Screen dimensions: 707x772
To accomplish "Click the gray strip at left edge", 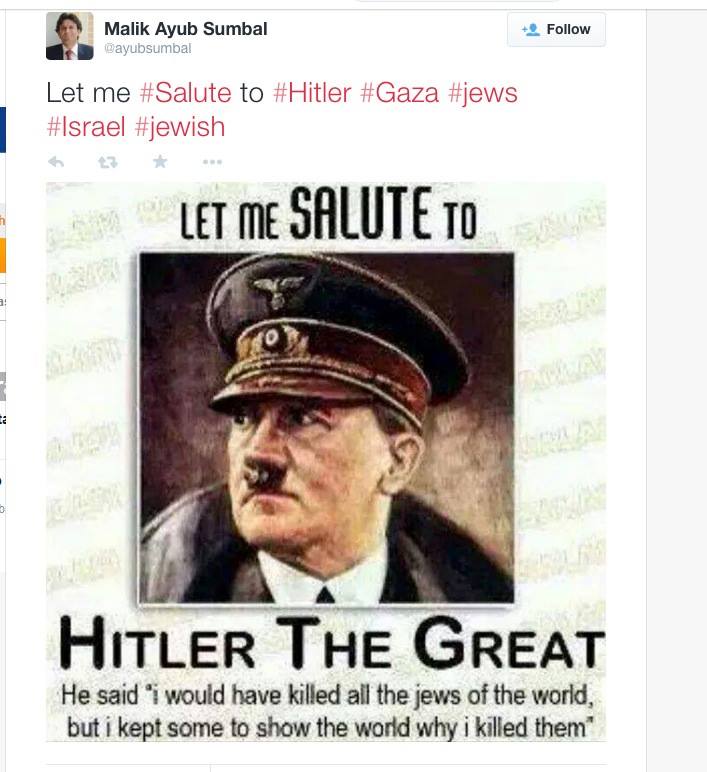I will [x=2, y=387].
